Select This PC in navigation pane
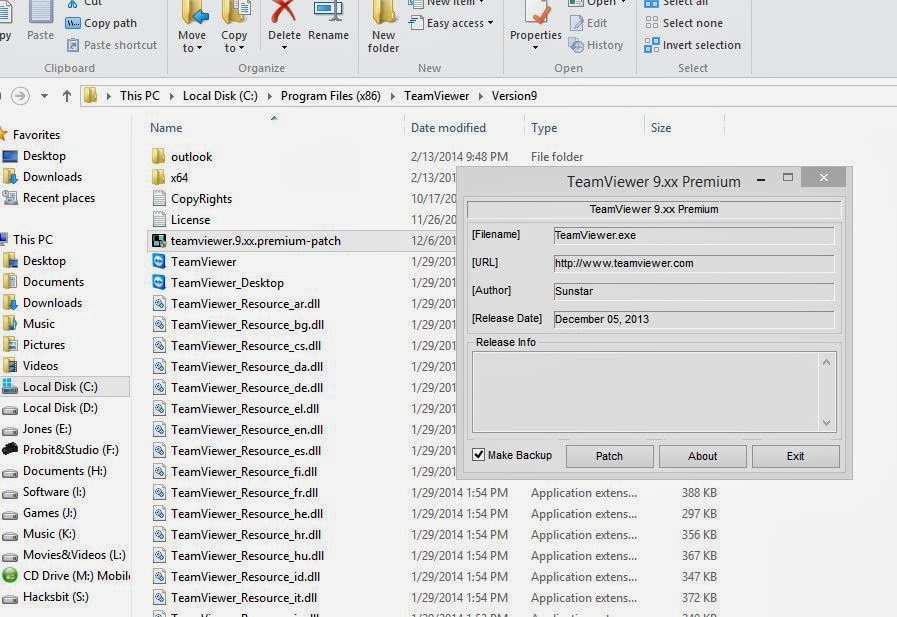 tap(33, 240)
